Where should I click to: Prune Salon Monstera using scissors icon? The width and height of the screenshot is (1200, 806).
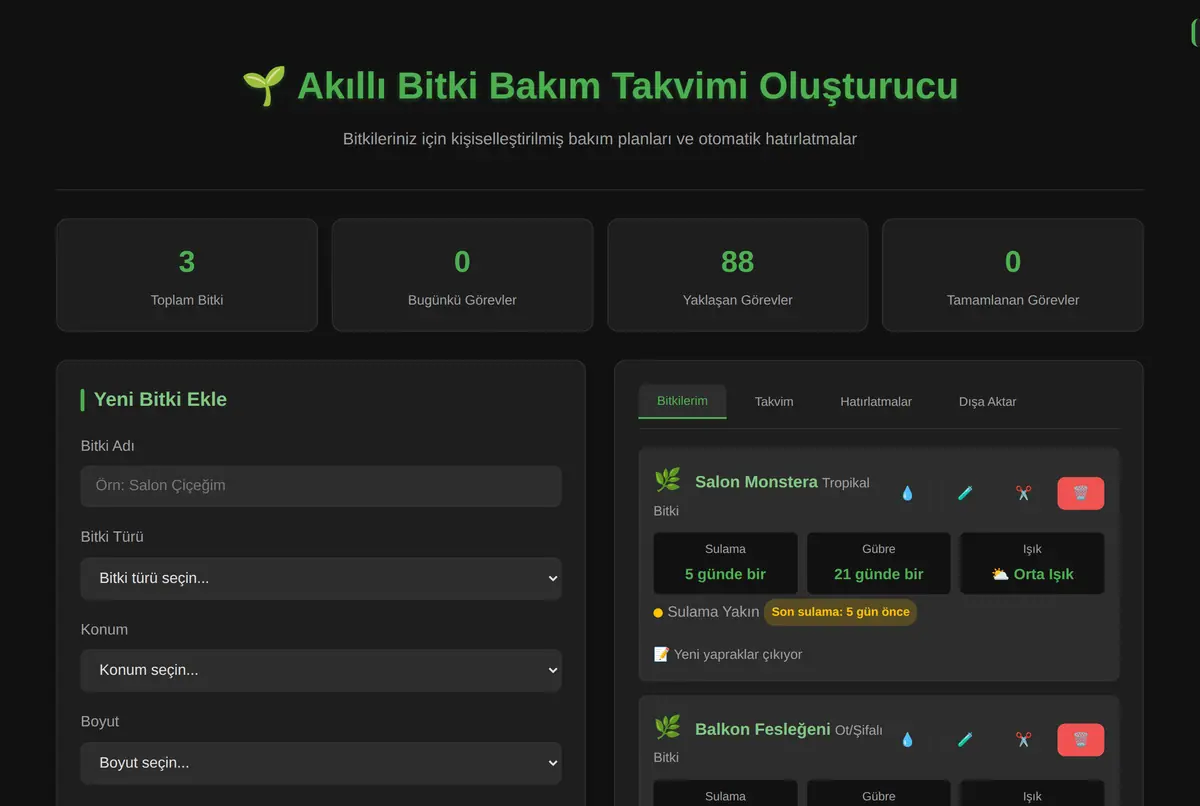coord(1023,493)
